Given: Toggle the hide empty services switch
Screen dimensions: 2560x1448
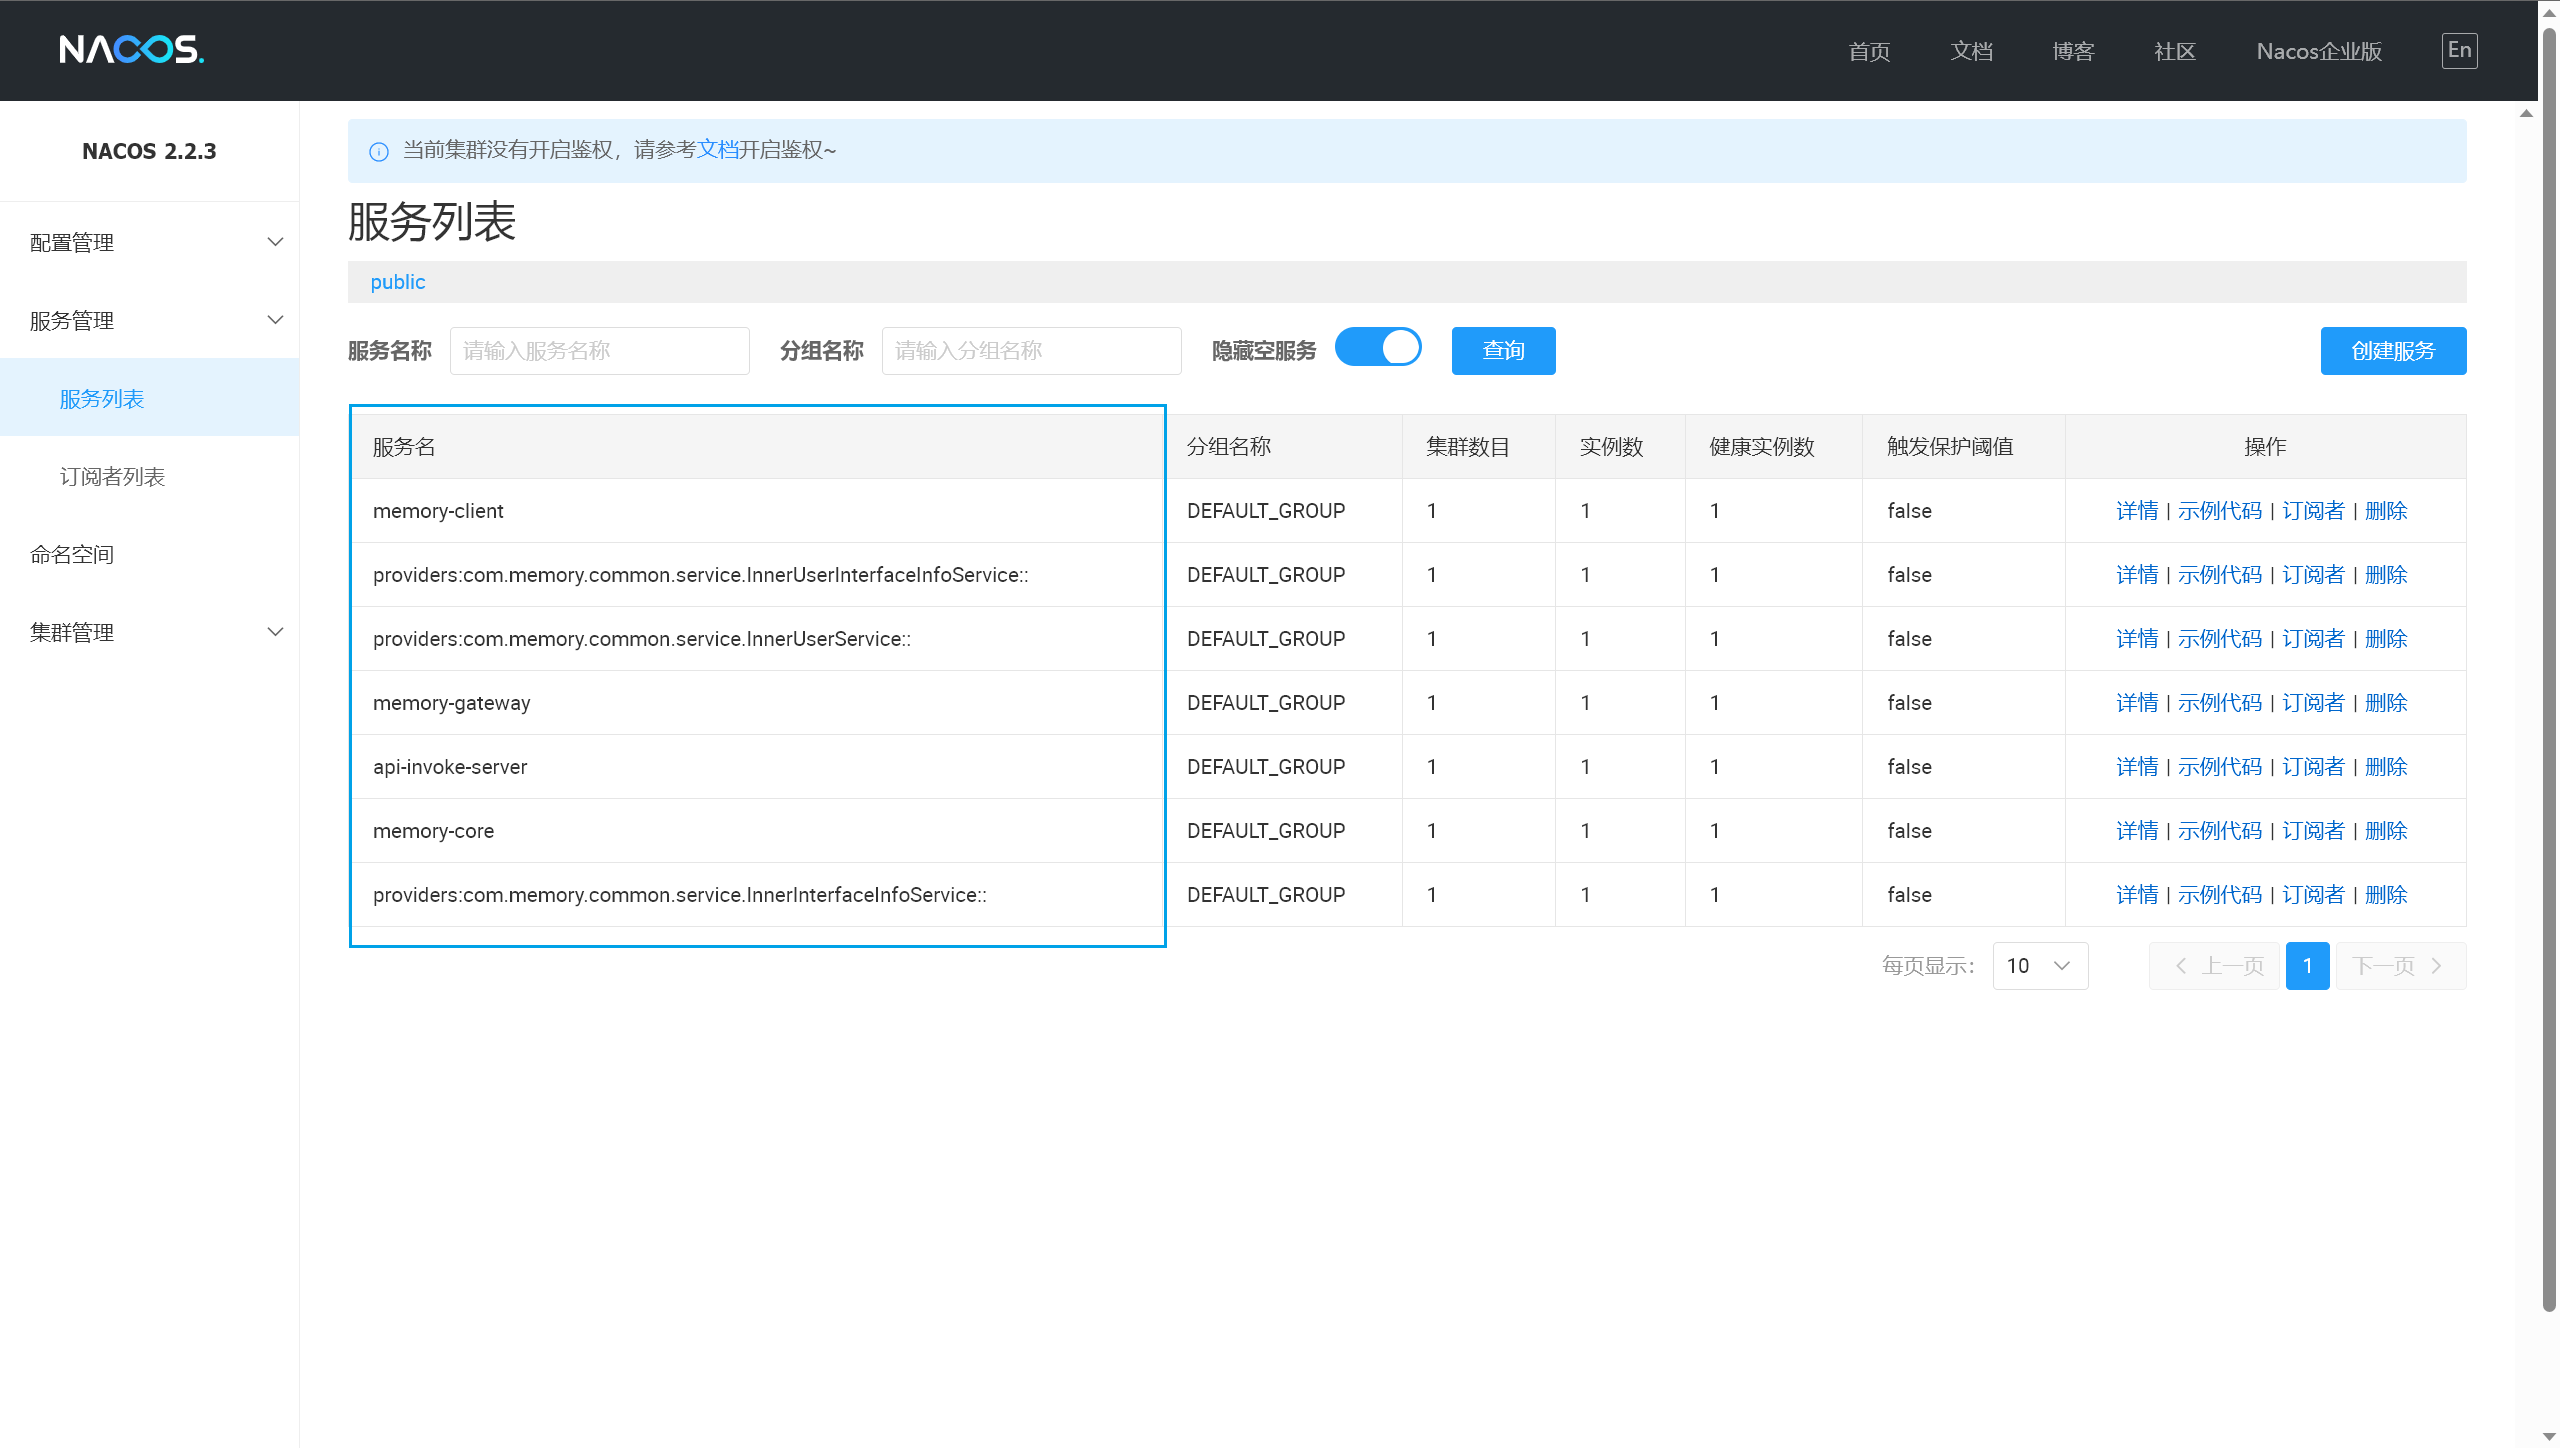Looking at the screenshot, I should coord(1378,348).
